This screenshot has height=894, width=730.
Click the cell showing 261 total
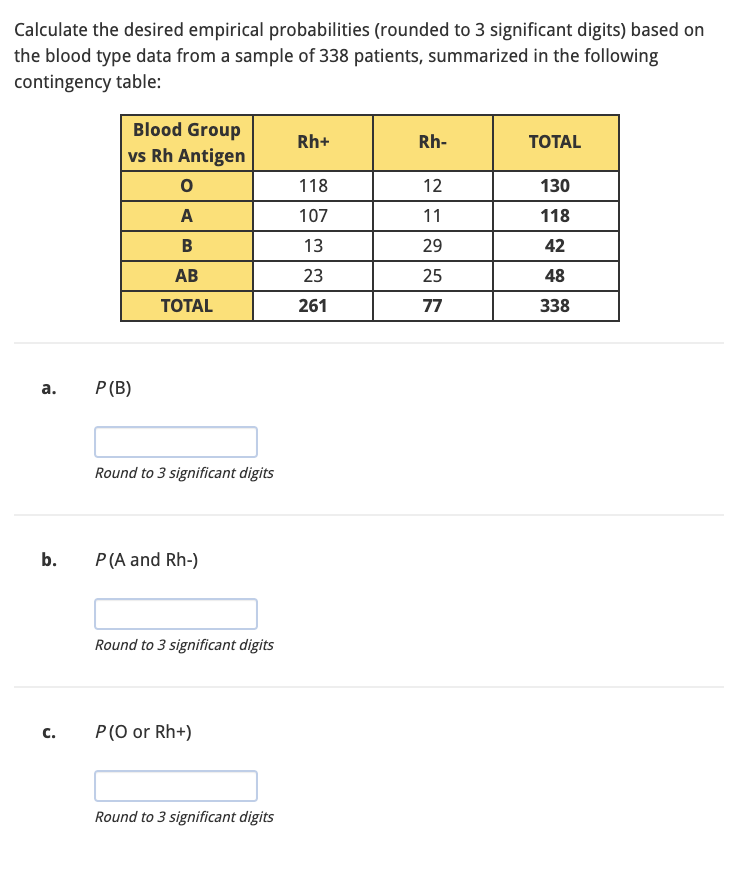point(312,306)
